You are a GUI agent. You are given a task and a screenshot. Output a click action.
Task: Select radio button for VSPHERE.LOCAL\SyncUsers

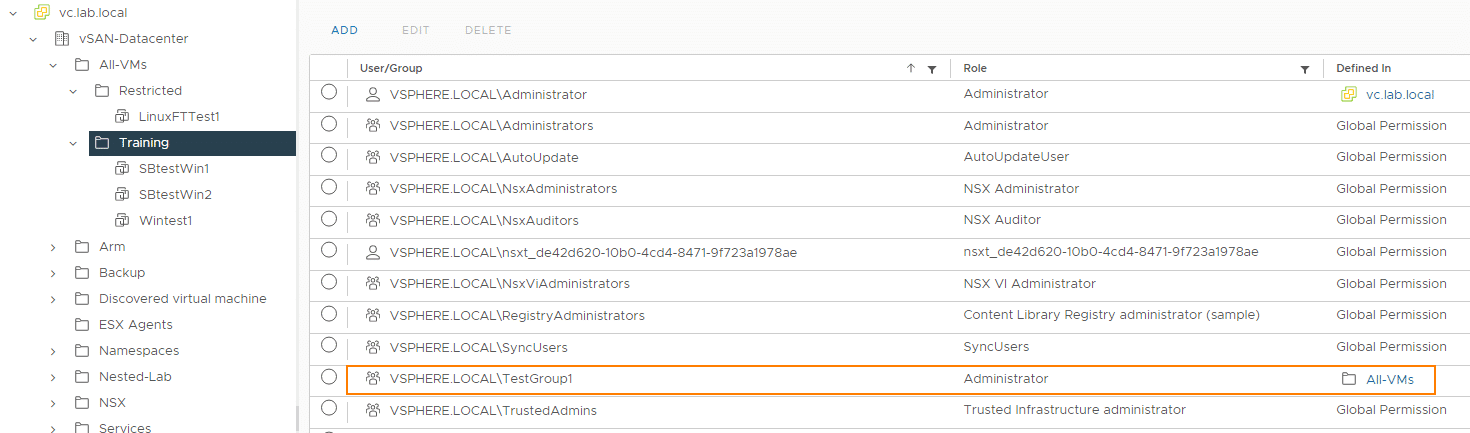click(329, 345)
